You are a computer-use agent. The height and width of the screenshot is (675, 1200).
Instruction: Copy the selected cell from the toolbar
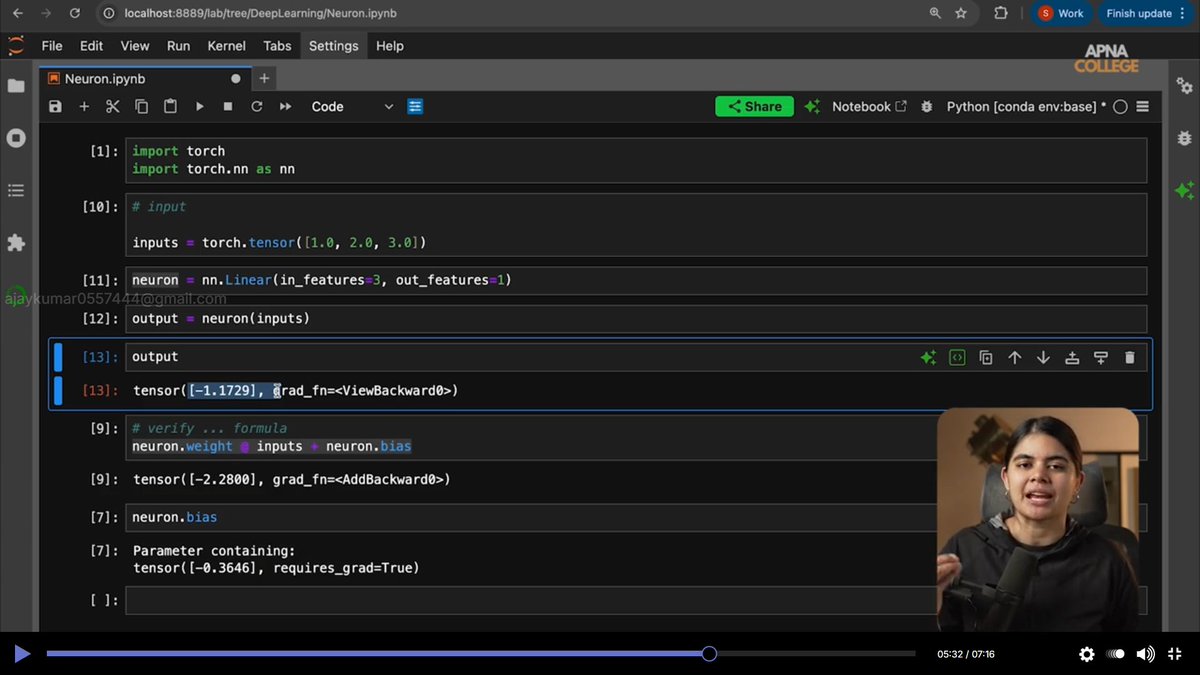(141, 107)
